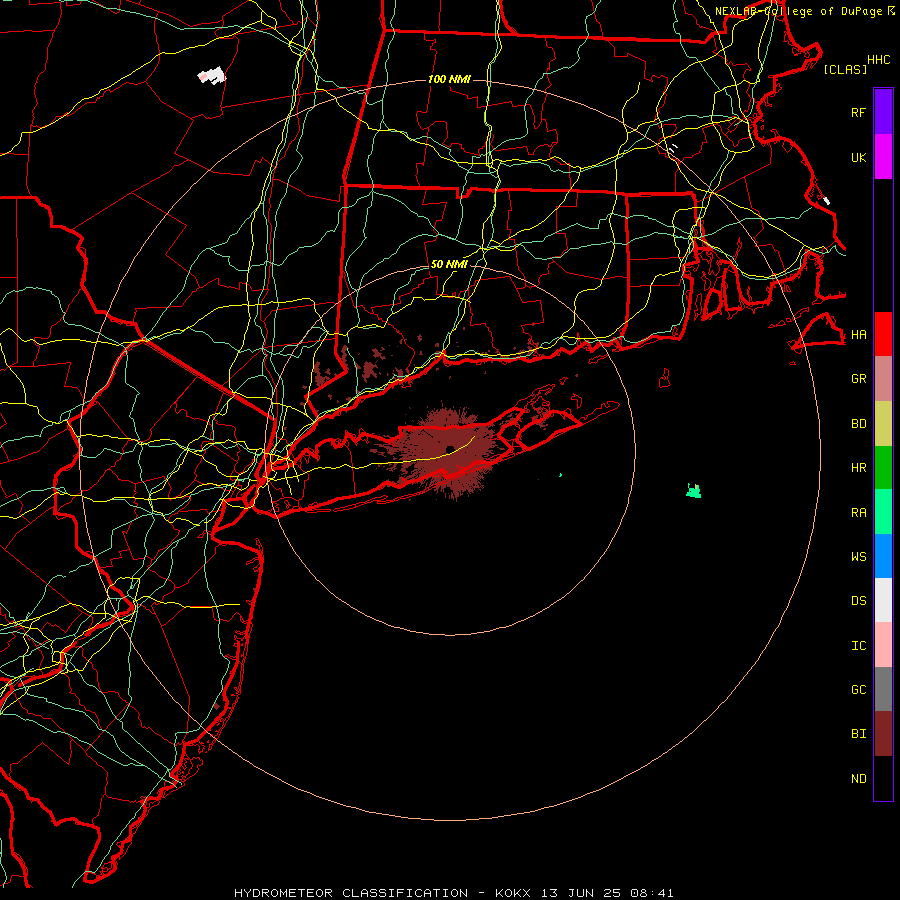
Task: Click the "DS" legend label
Action: (858, 601)
